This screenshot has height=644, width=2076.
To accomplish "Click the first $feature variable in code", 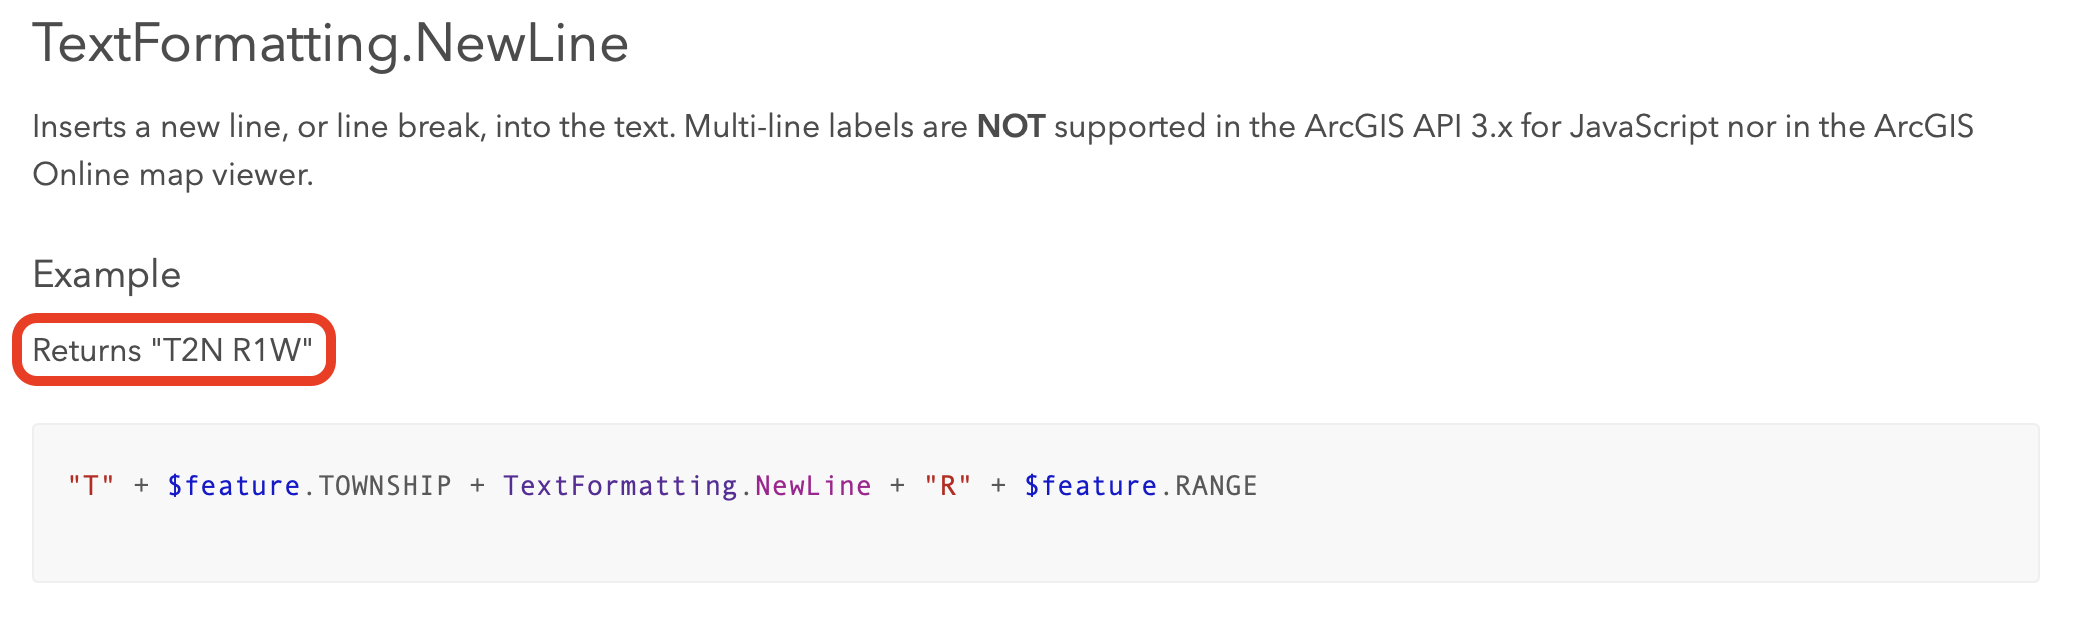I will pos(233,486).
